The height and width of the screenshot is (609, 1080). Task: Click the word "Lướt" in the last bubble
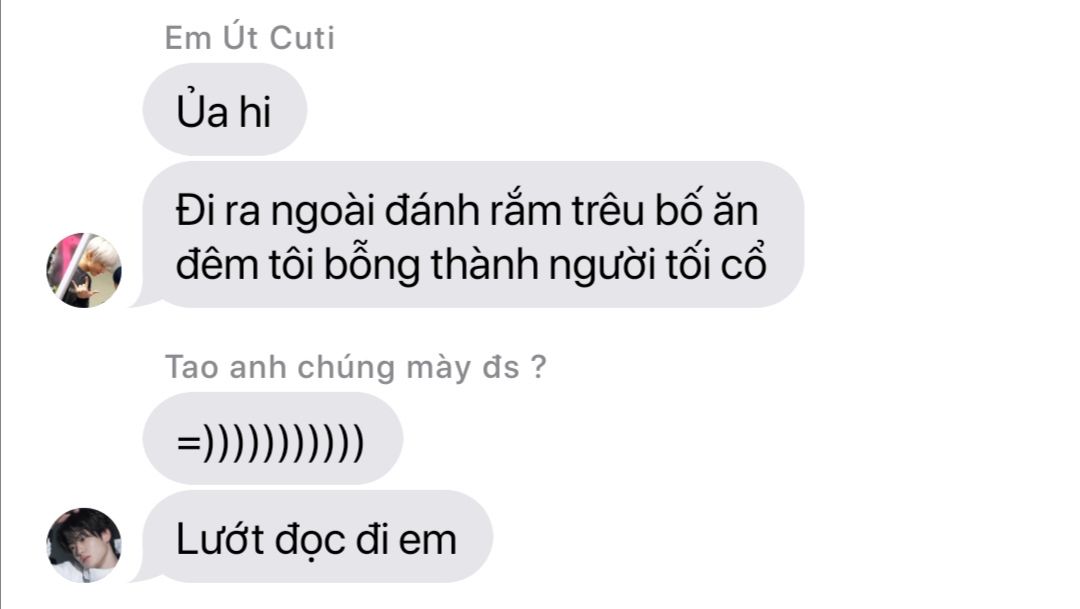220,538
